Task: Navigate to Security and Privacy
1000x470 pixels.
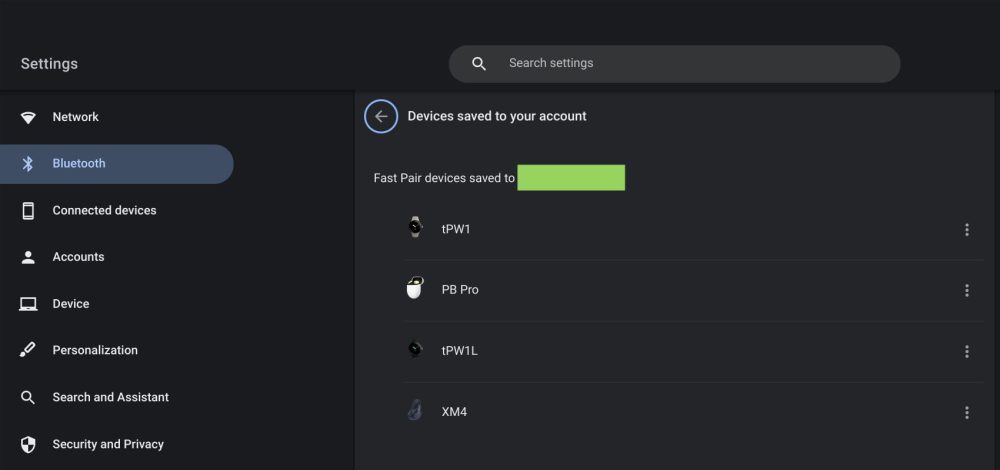Action: pyautogui.click(x=108, y=444)
